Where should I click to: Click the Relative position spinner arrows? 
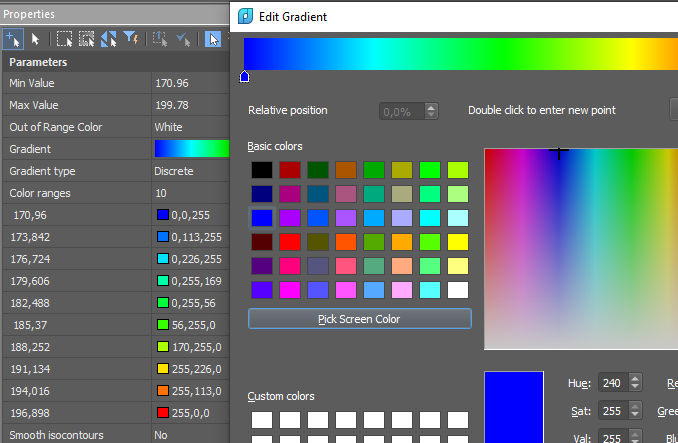click(x=431, y=111)
